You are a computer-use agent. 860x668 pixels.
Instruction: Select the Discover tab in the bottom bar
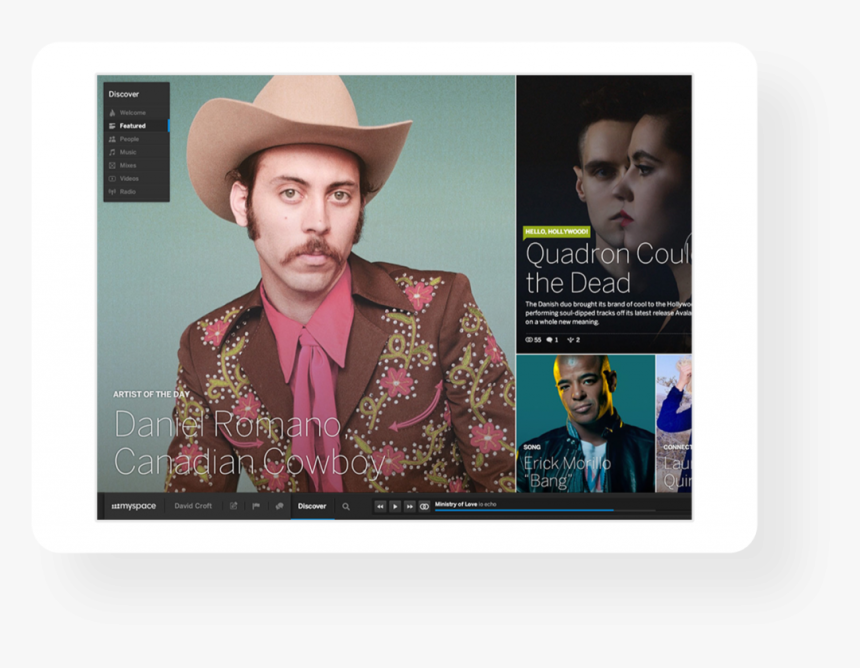click(x=312, y=507)
